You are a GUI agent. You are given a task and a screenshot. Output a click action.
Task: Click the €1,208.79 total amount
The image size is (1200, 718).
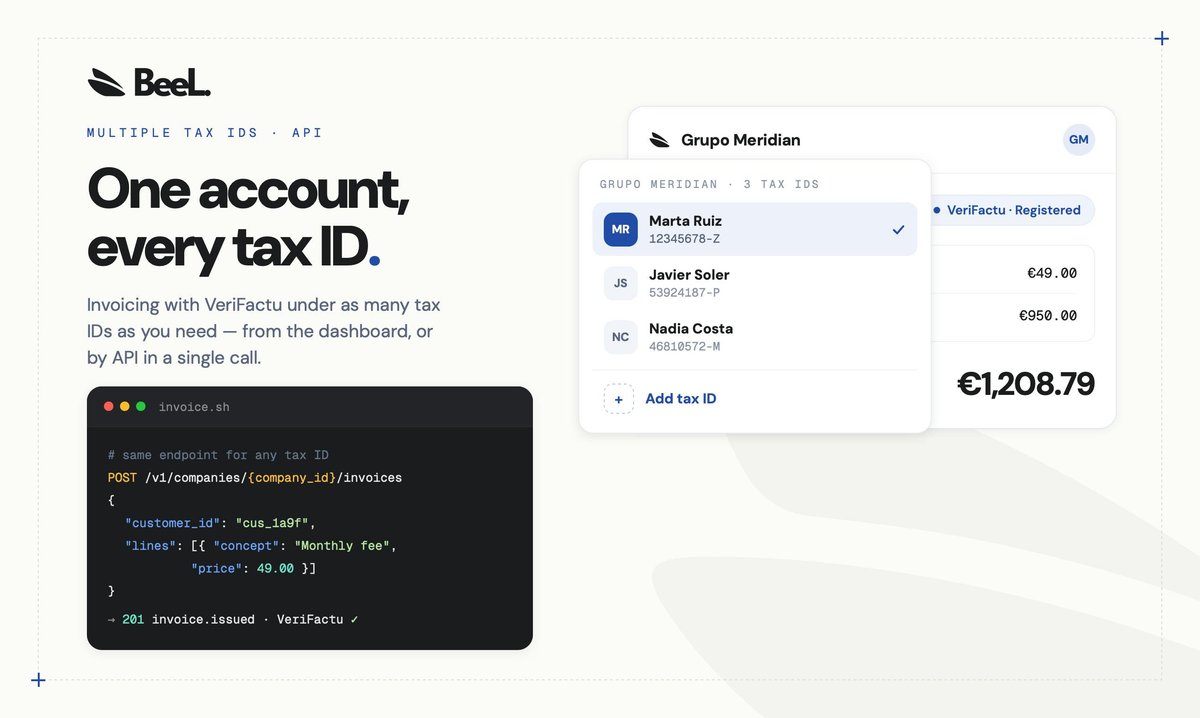pyautogui.click(x=1025, y=384)
